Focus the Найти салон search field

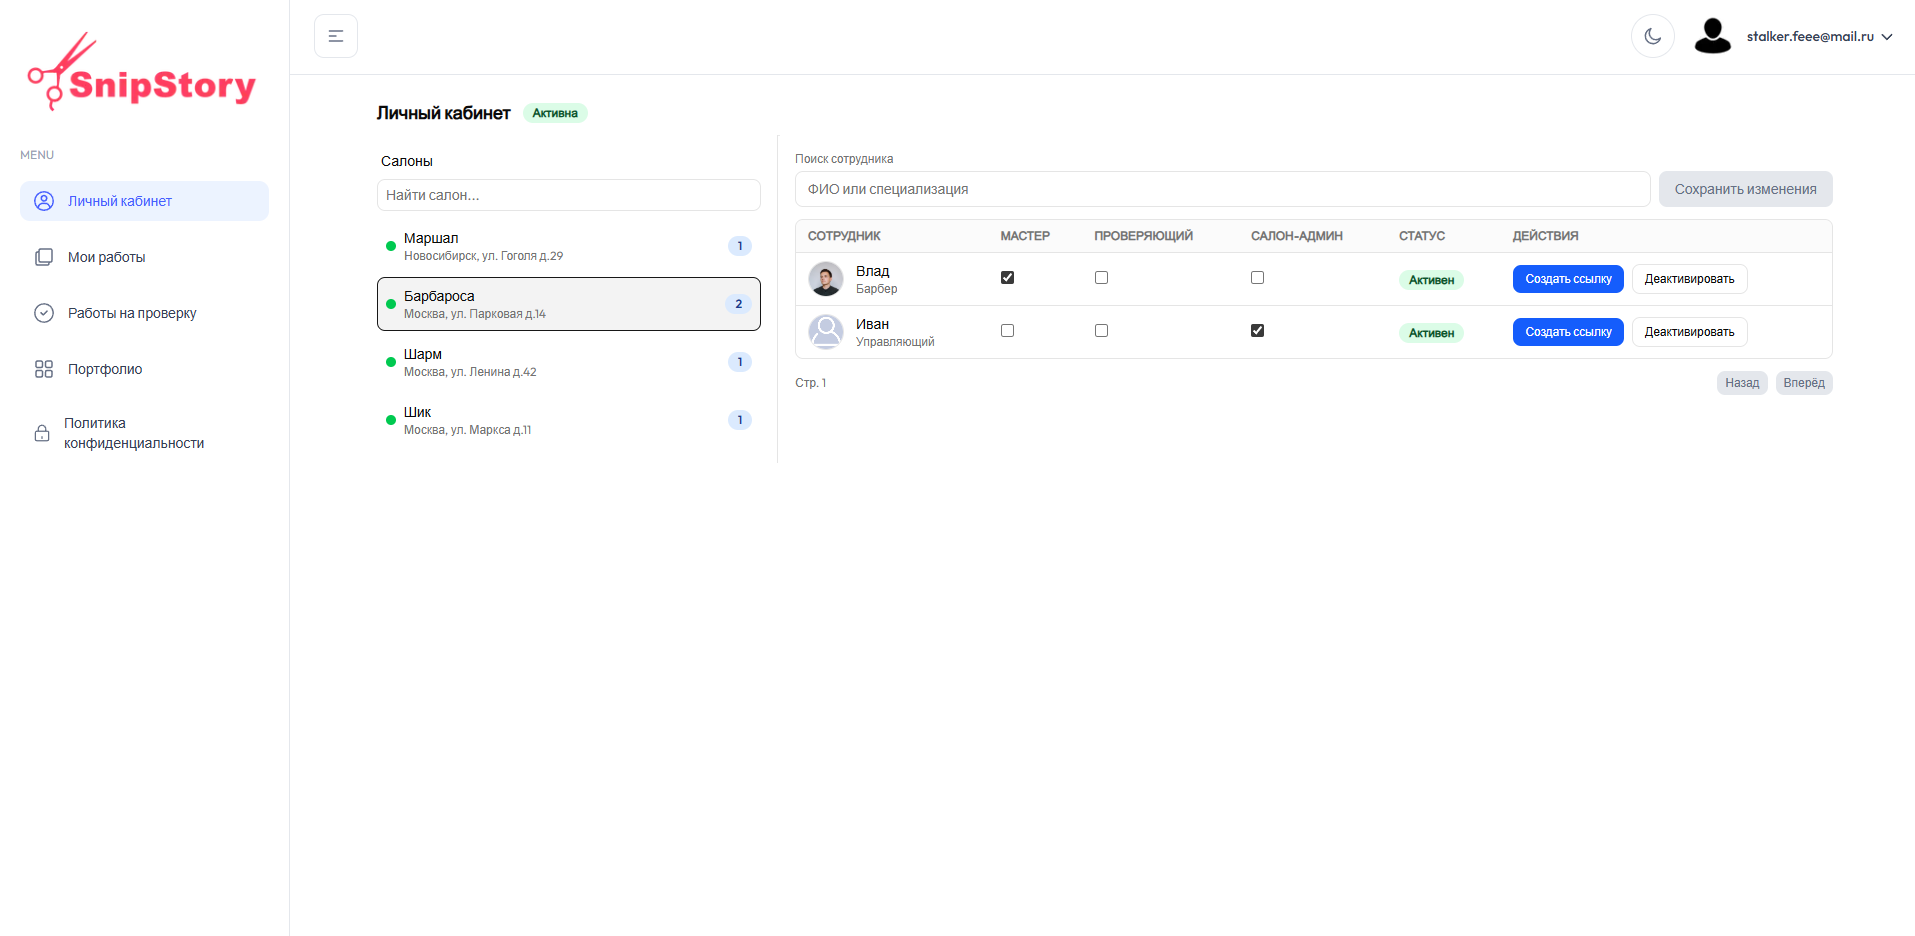click(569, 195)
